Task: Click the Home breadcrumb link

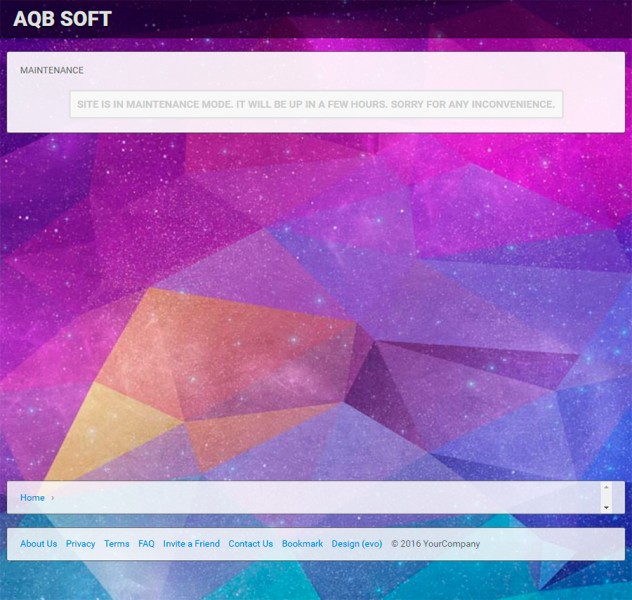Action: click(x=32, y=498)
